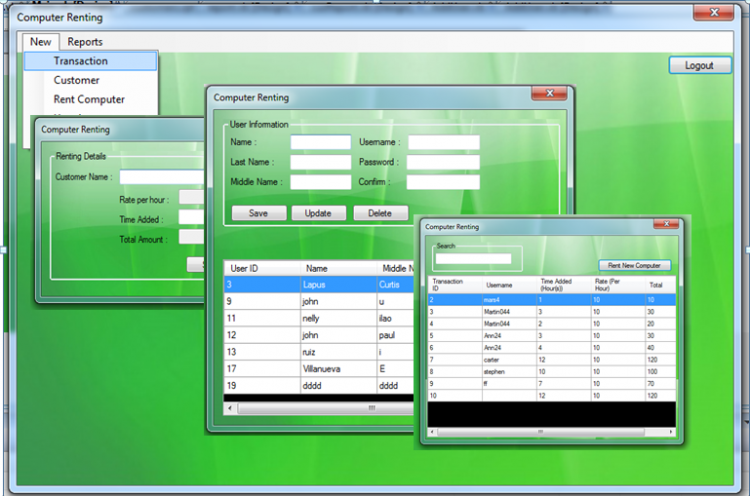Viewport: 750px width, 496px height.
Task: Click into the Password text box
Action: point(443,162)
